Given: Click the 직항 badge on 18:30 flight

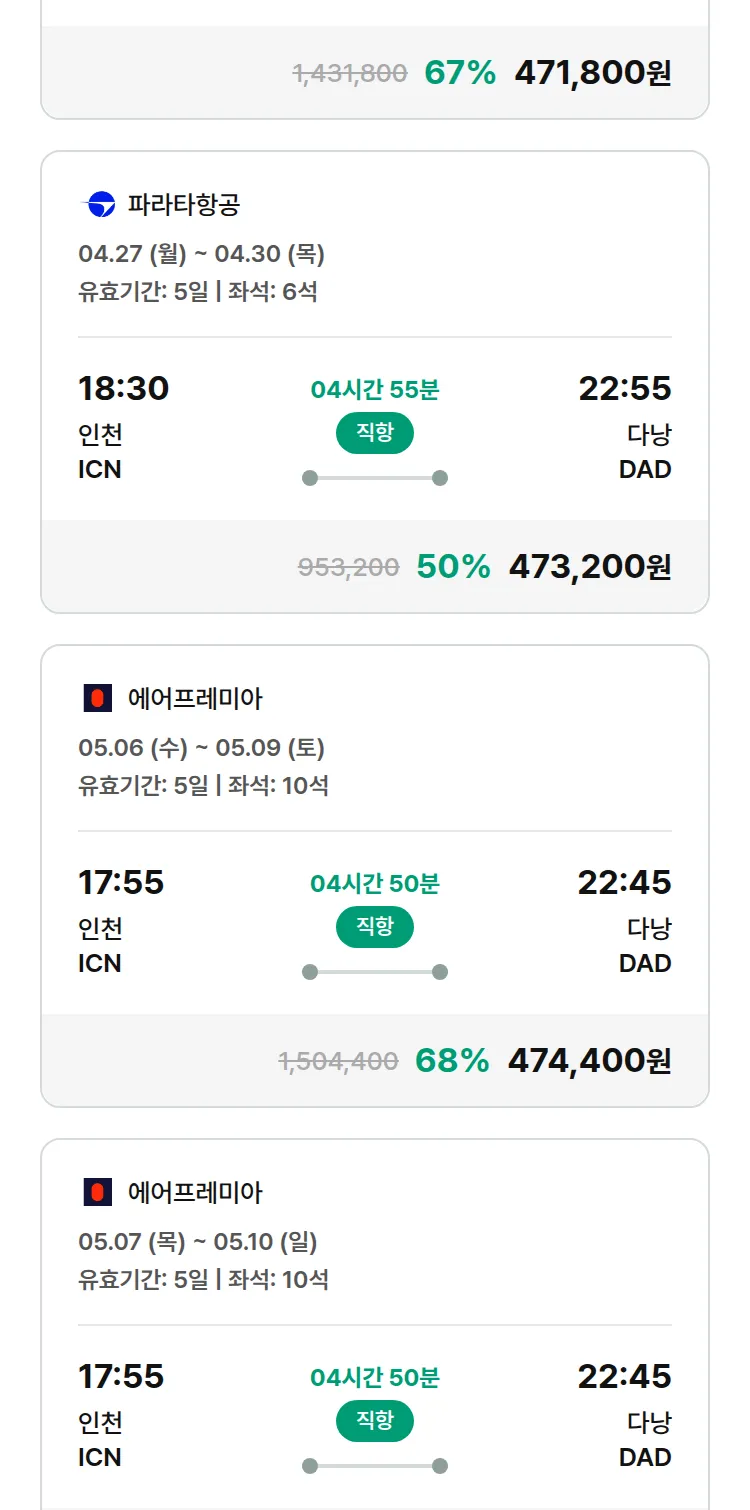Looking at the screenshot, I should click(x=375, y=433).
